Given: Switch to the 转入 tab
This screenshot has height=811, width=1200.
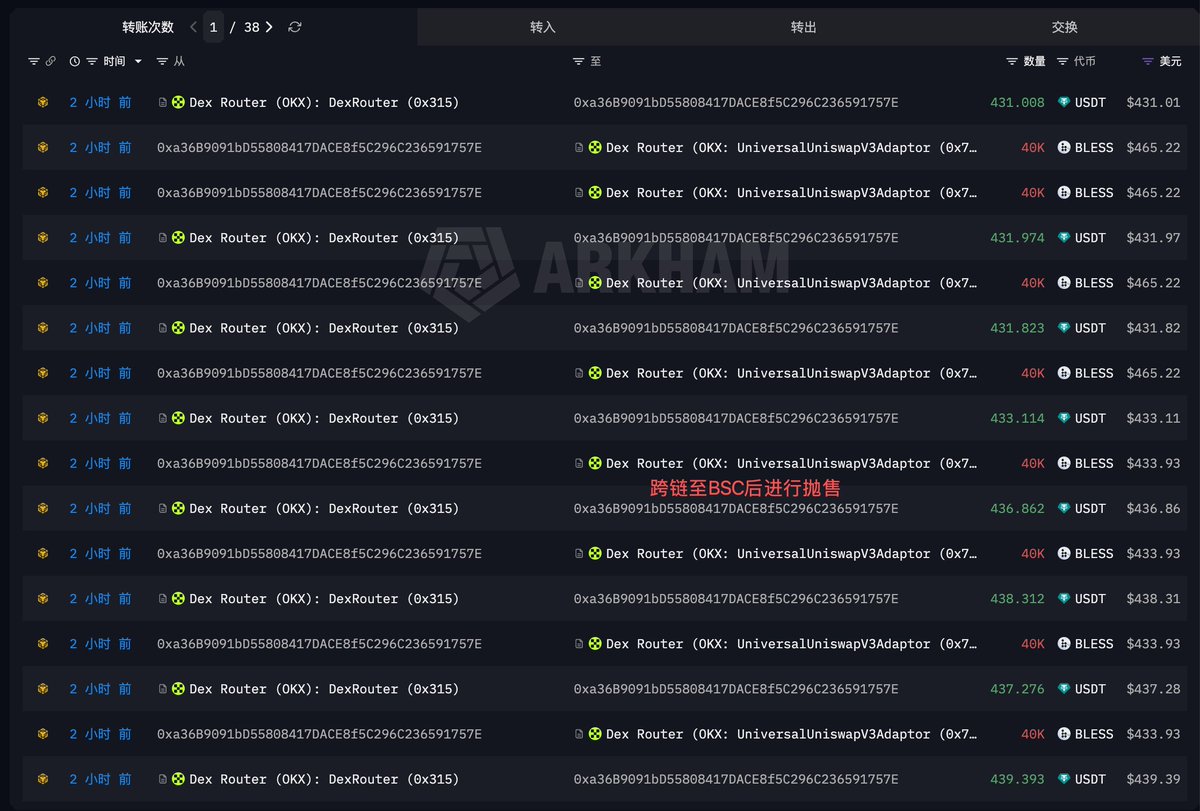Looking at the screenshot, I should click(x=543, y=27).
